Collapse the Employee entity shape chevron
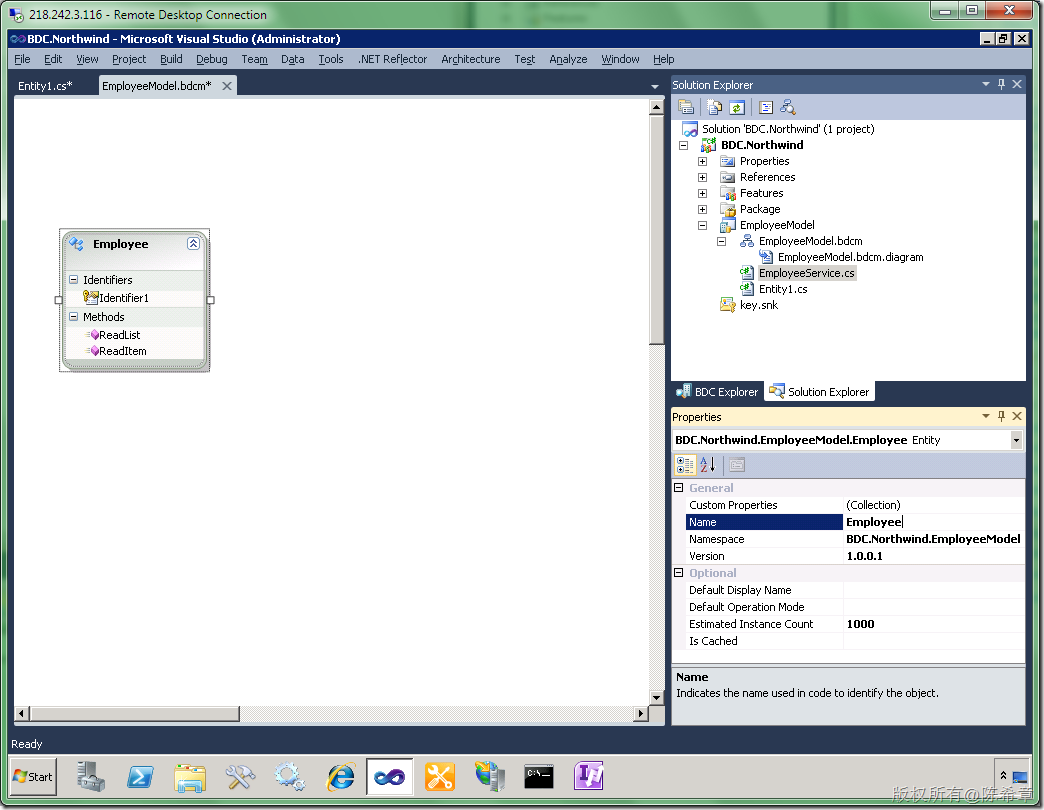Viewport: 1044px width, 810px height. click(193, 244)
